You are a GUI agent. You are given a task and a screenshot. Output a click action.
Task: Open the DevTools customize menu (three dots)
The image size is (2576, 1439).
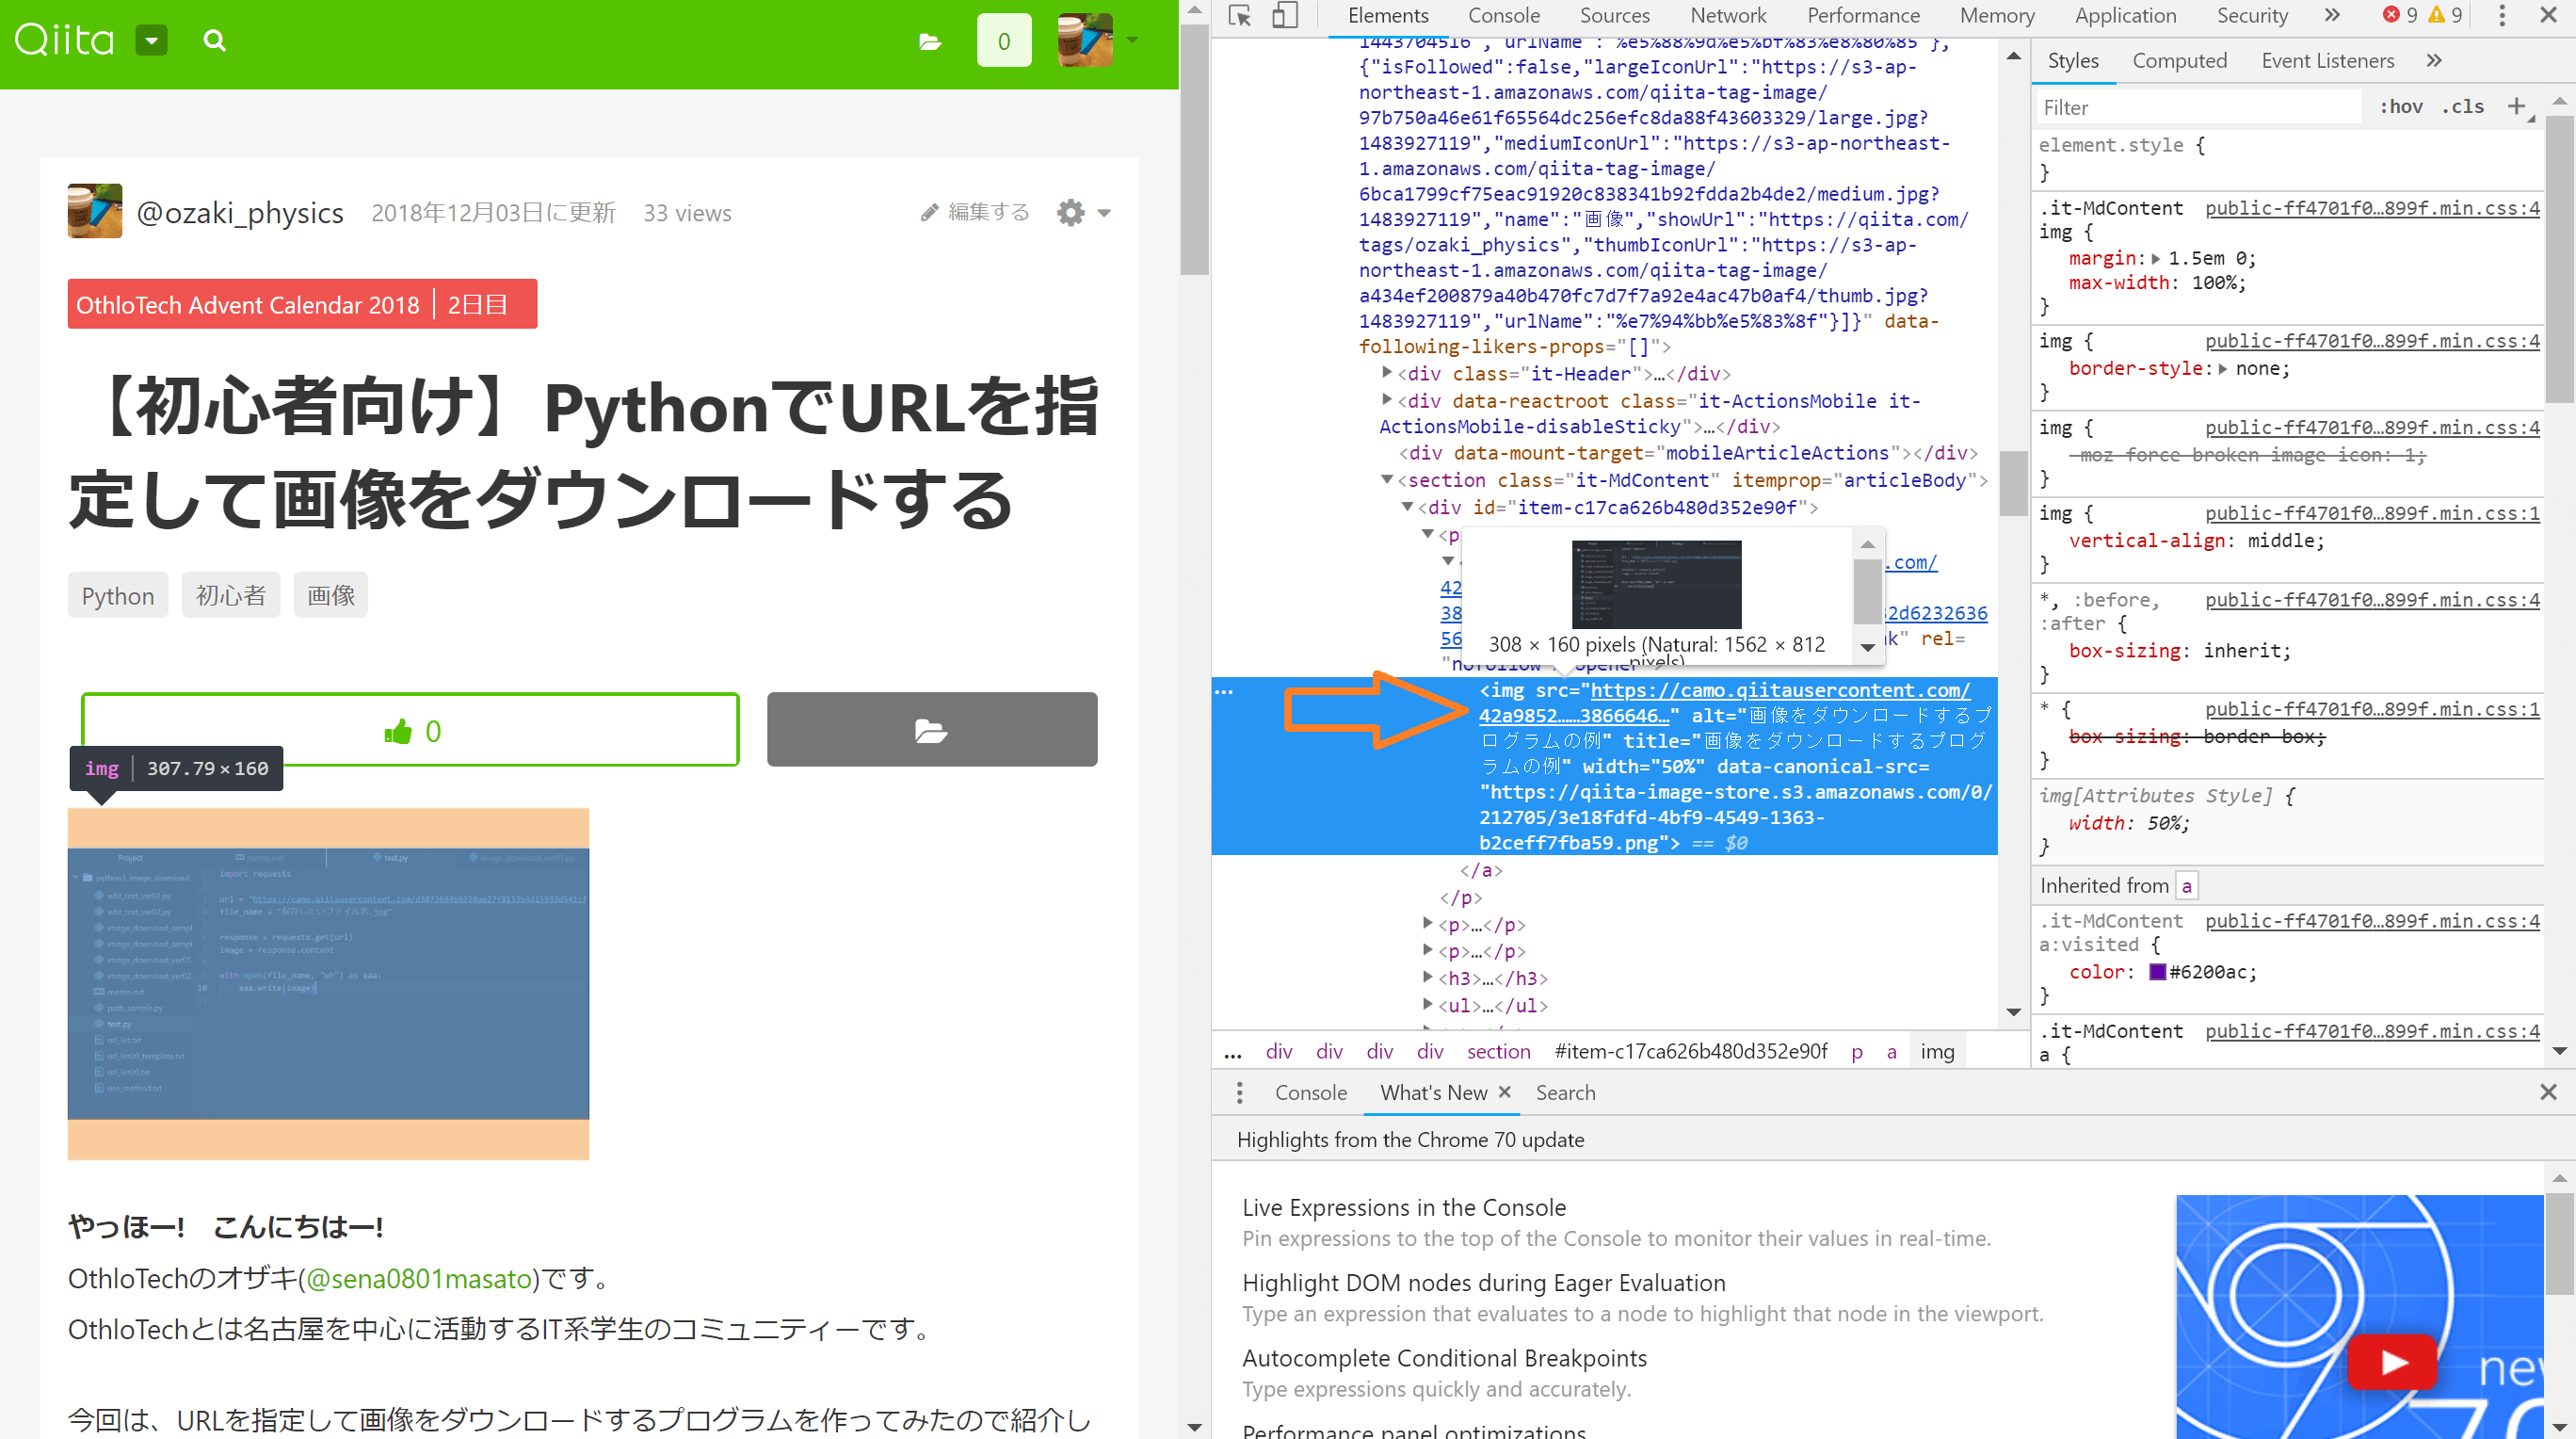click(2503, 16)
